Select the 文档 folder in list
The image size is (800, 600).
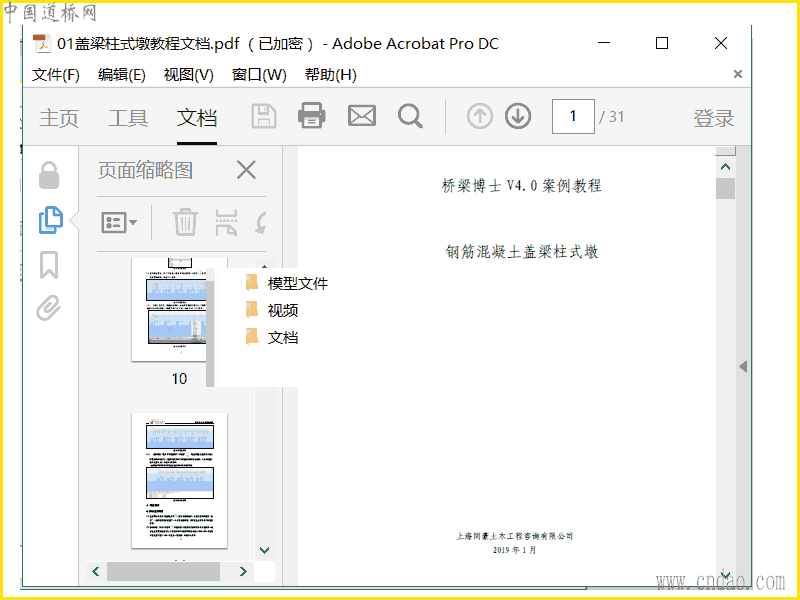point(272,337)
